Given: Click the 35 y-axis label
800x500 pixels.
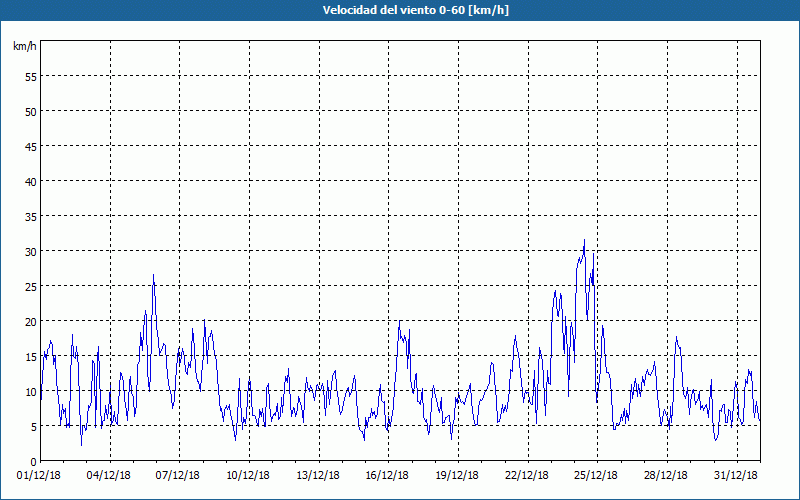Looking at the screenshot, I should point(31,217).
